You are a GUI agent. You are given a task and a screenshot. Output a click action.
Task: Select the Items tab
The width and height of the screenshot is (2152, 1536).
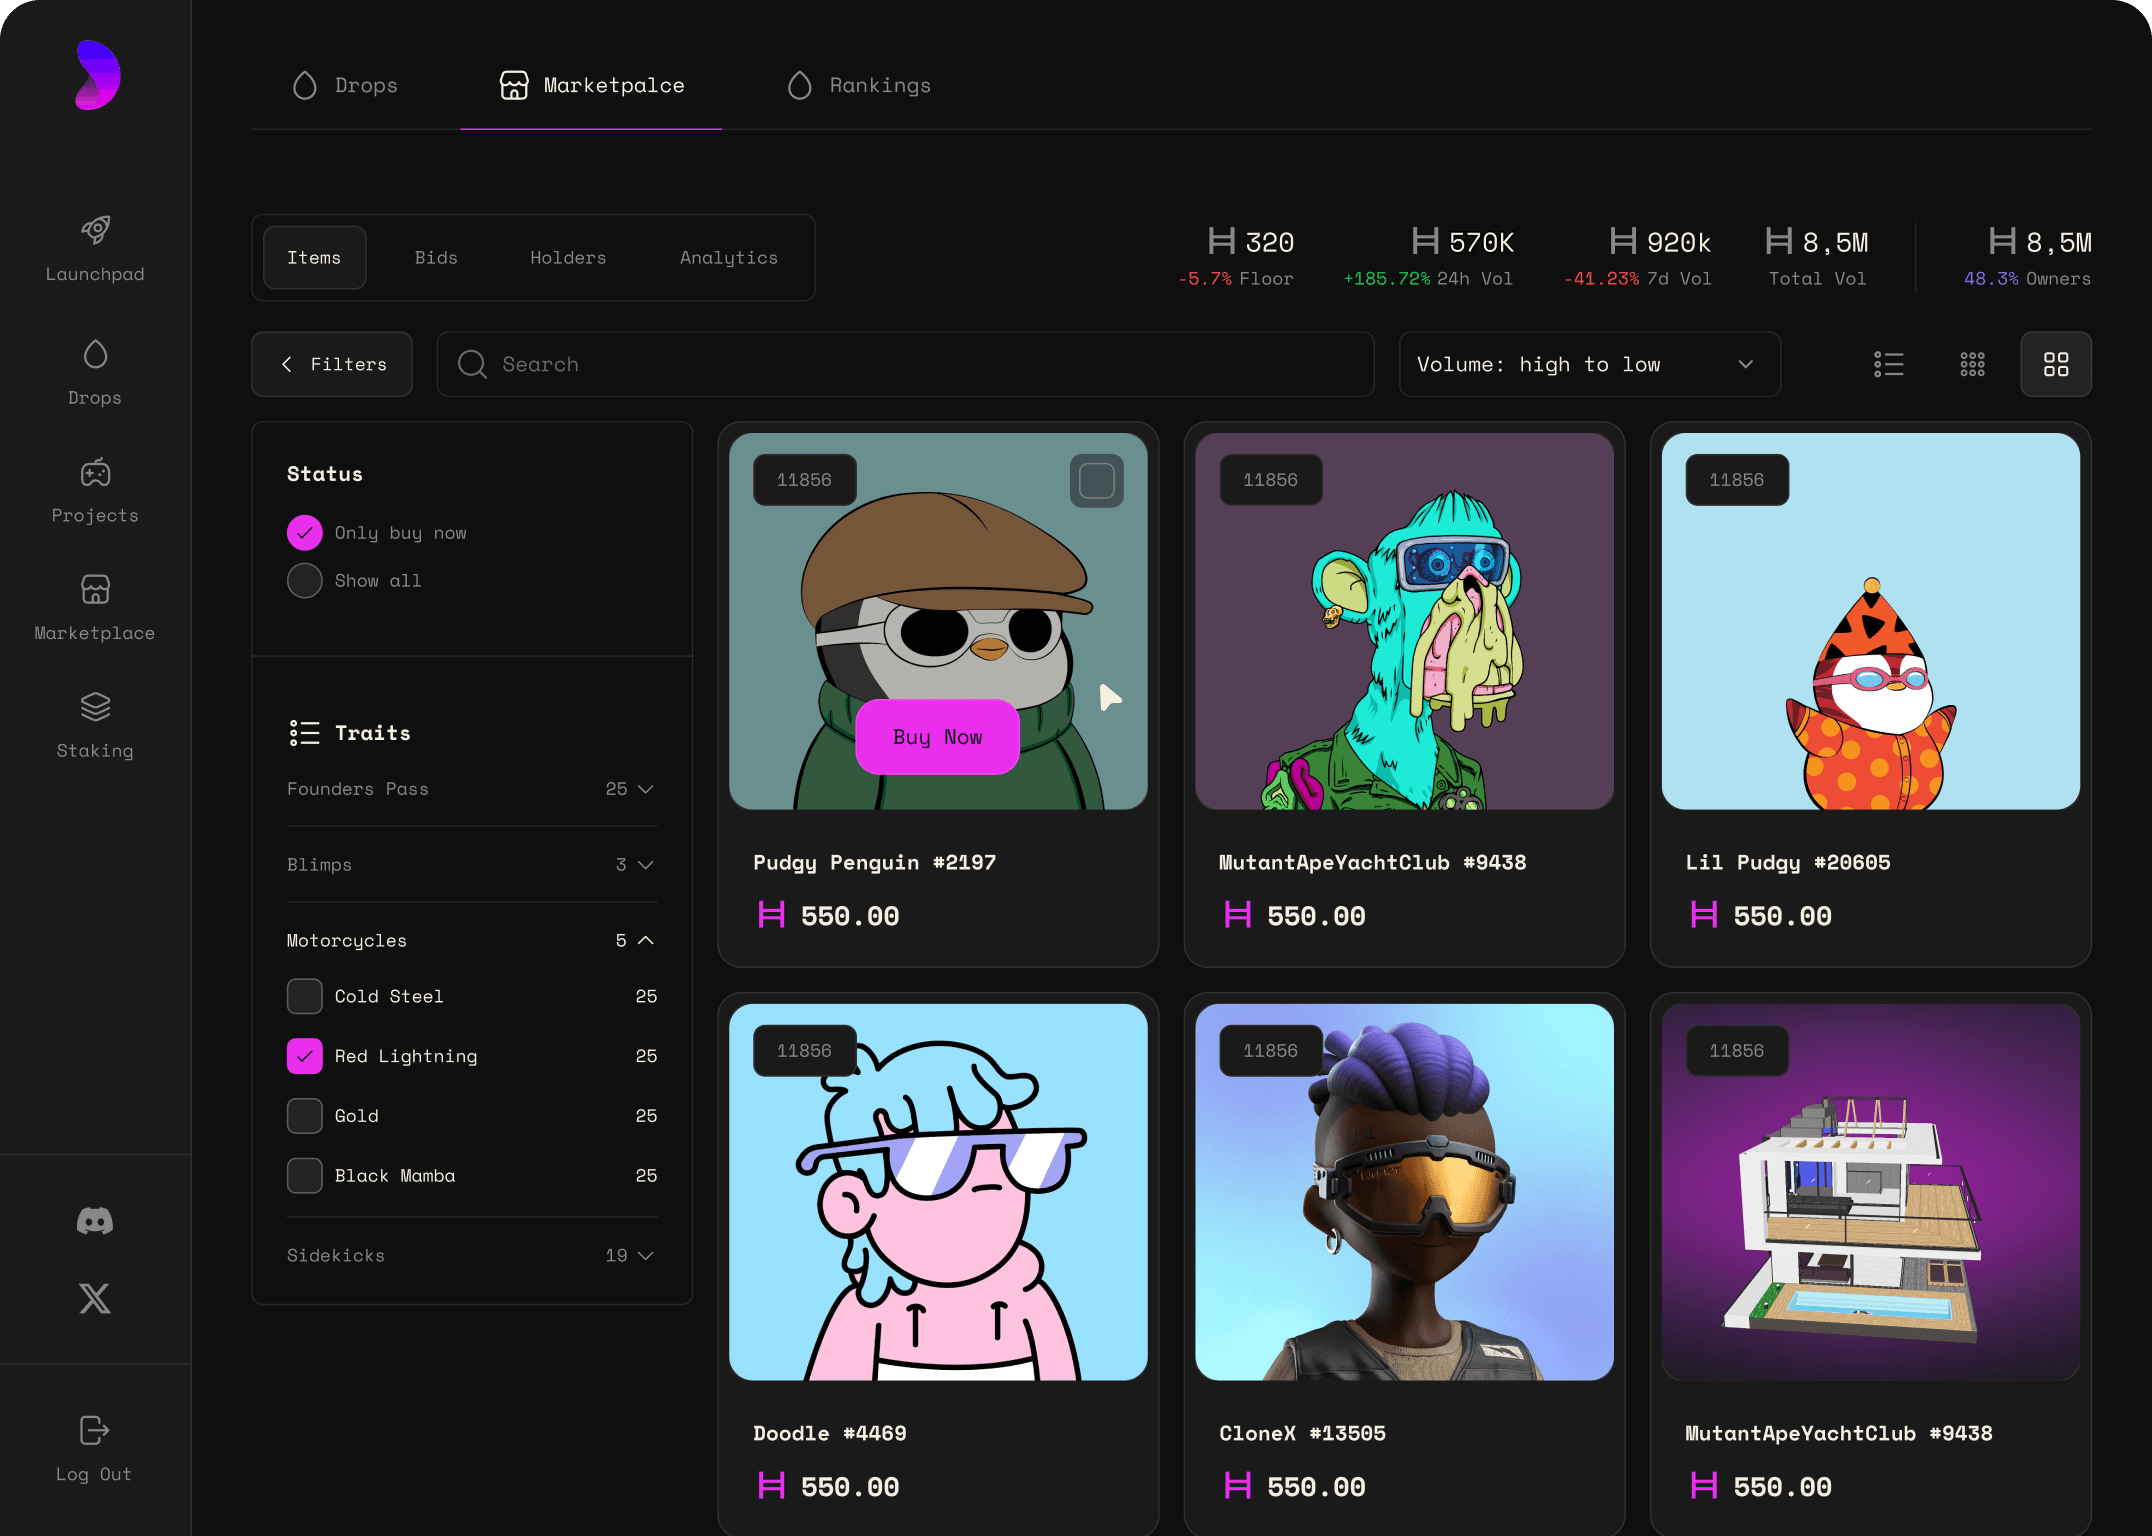tap(314, 258)
